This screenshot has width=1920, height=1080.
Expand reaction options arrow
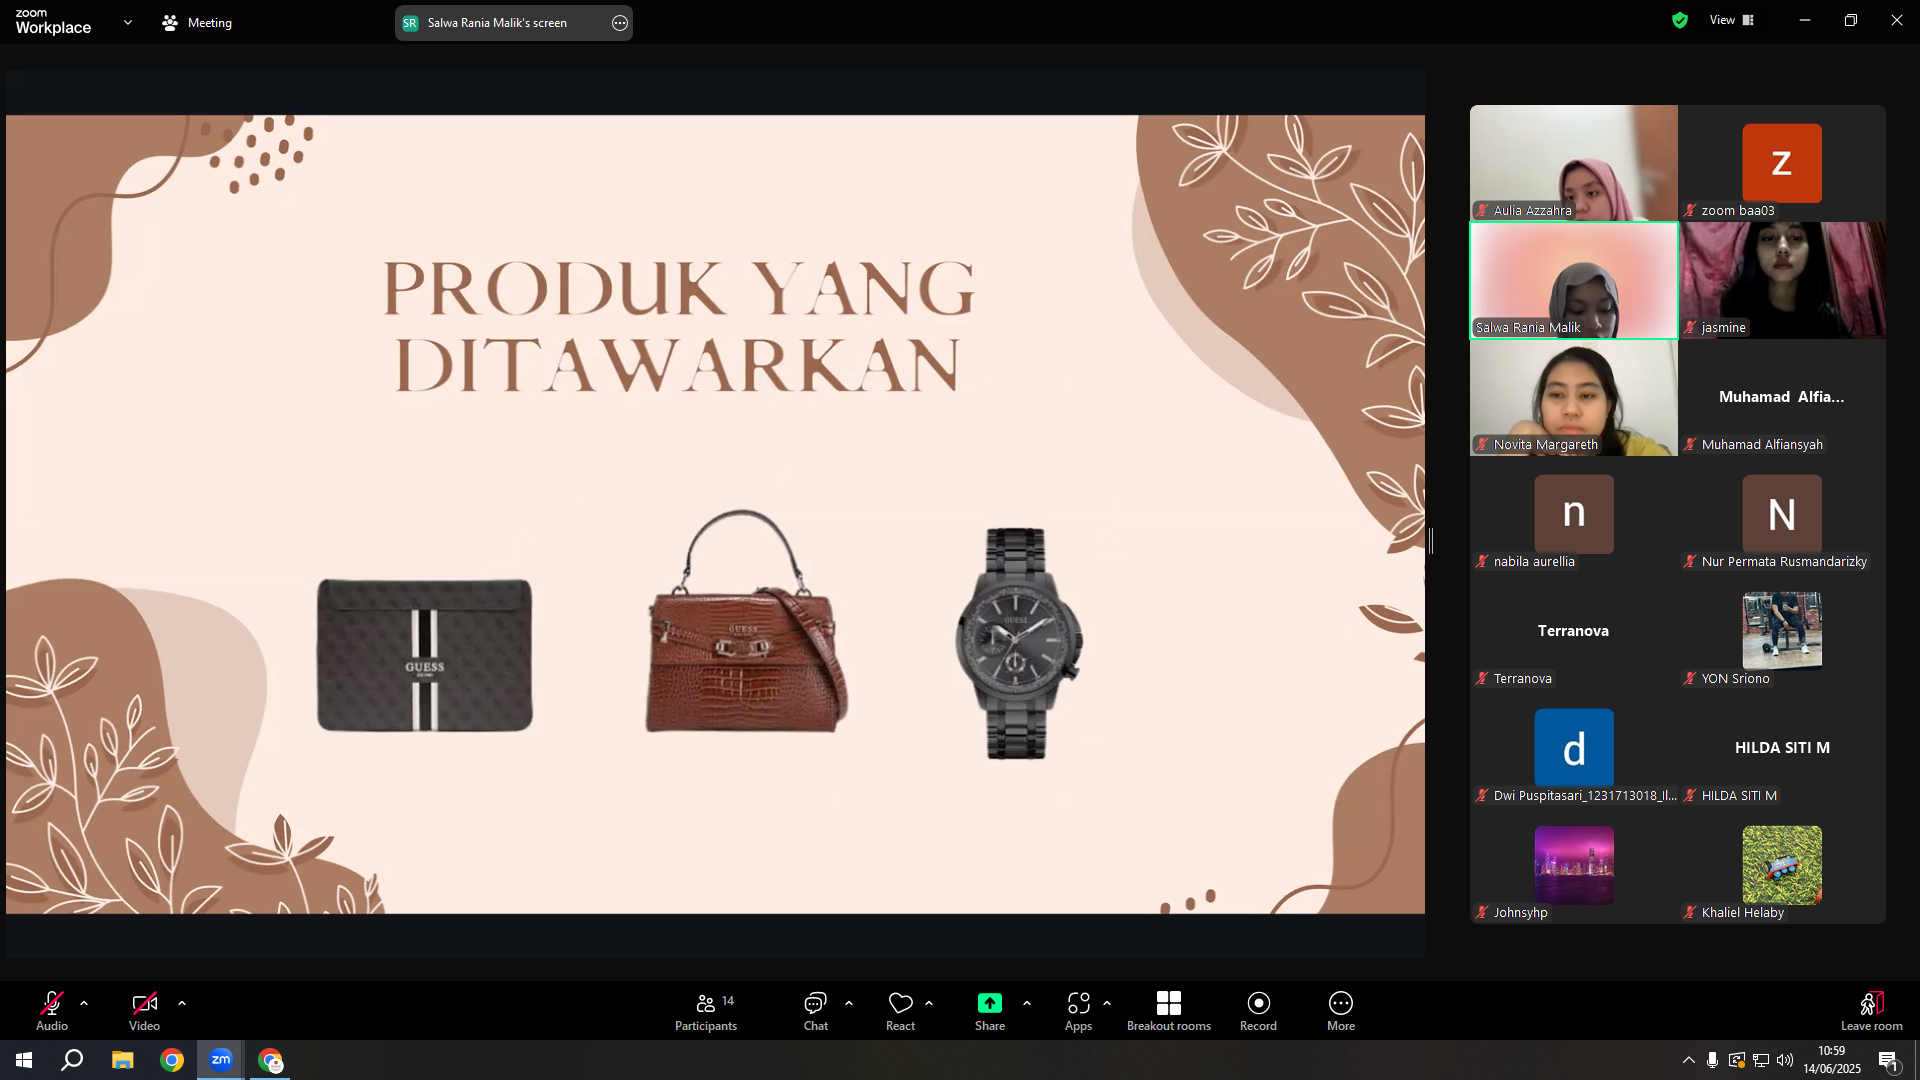(929, 1003)
